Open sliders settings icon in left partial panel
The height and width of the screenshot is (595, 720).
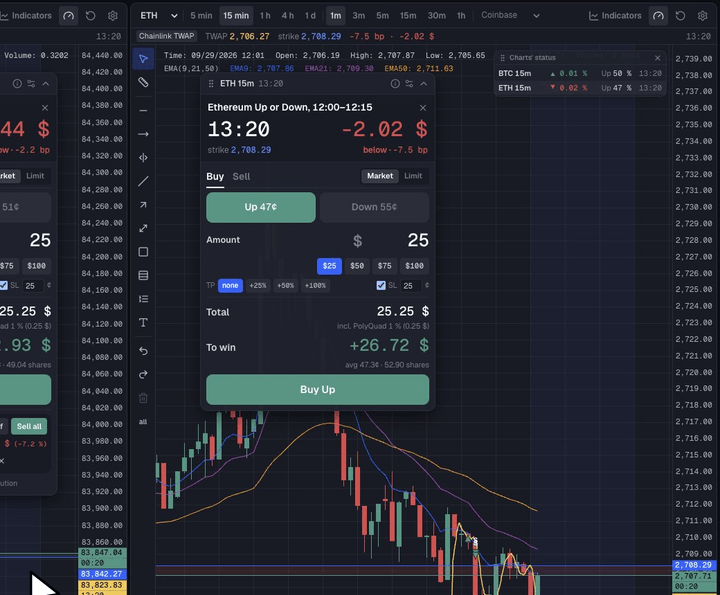pos(31,84)
